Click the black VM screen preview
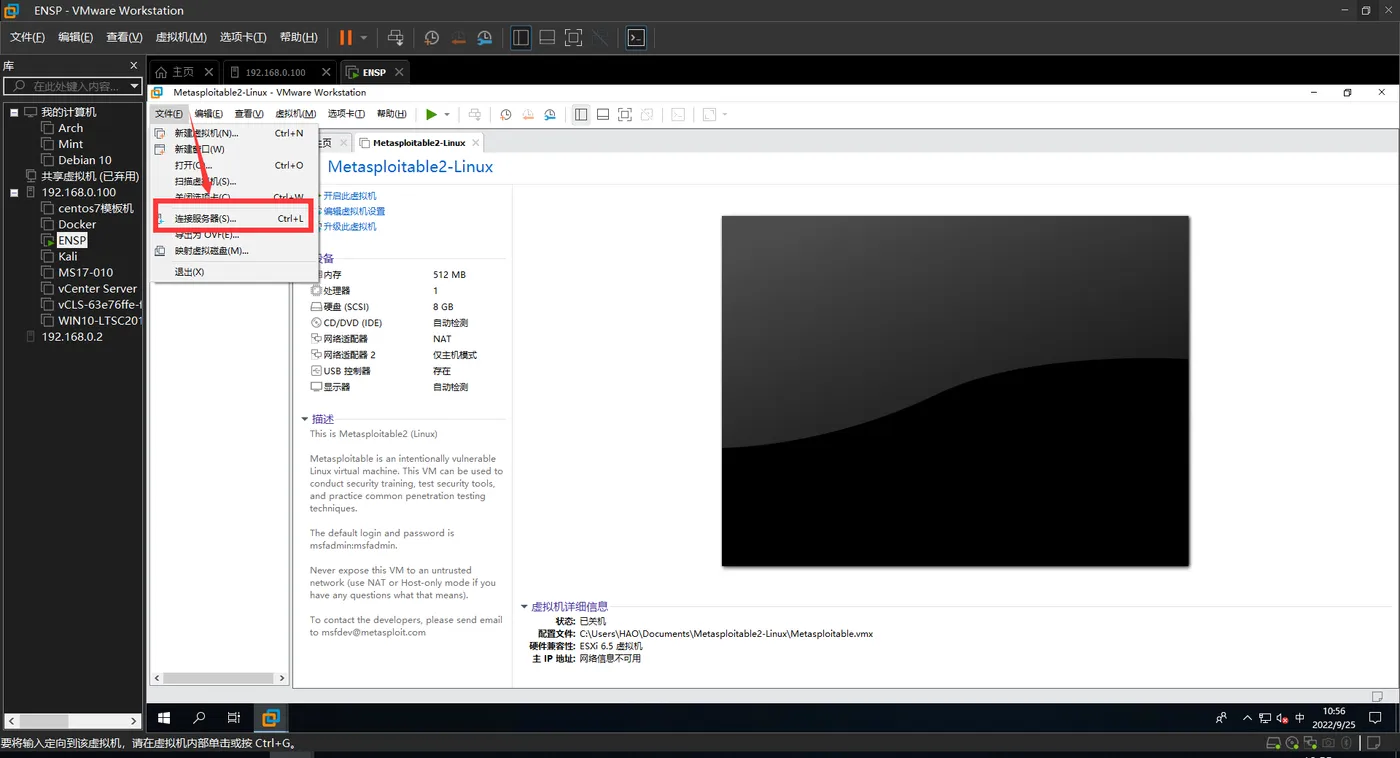 955,391
